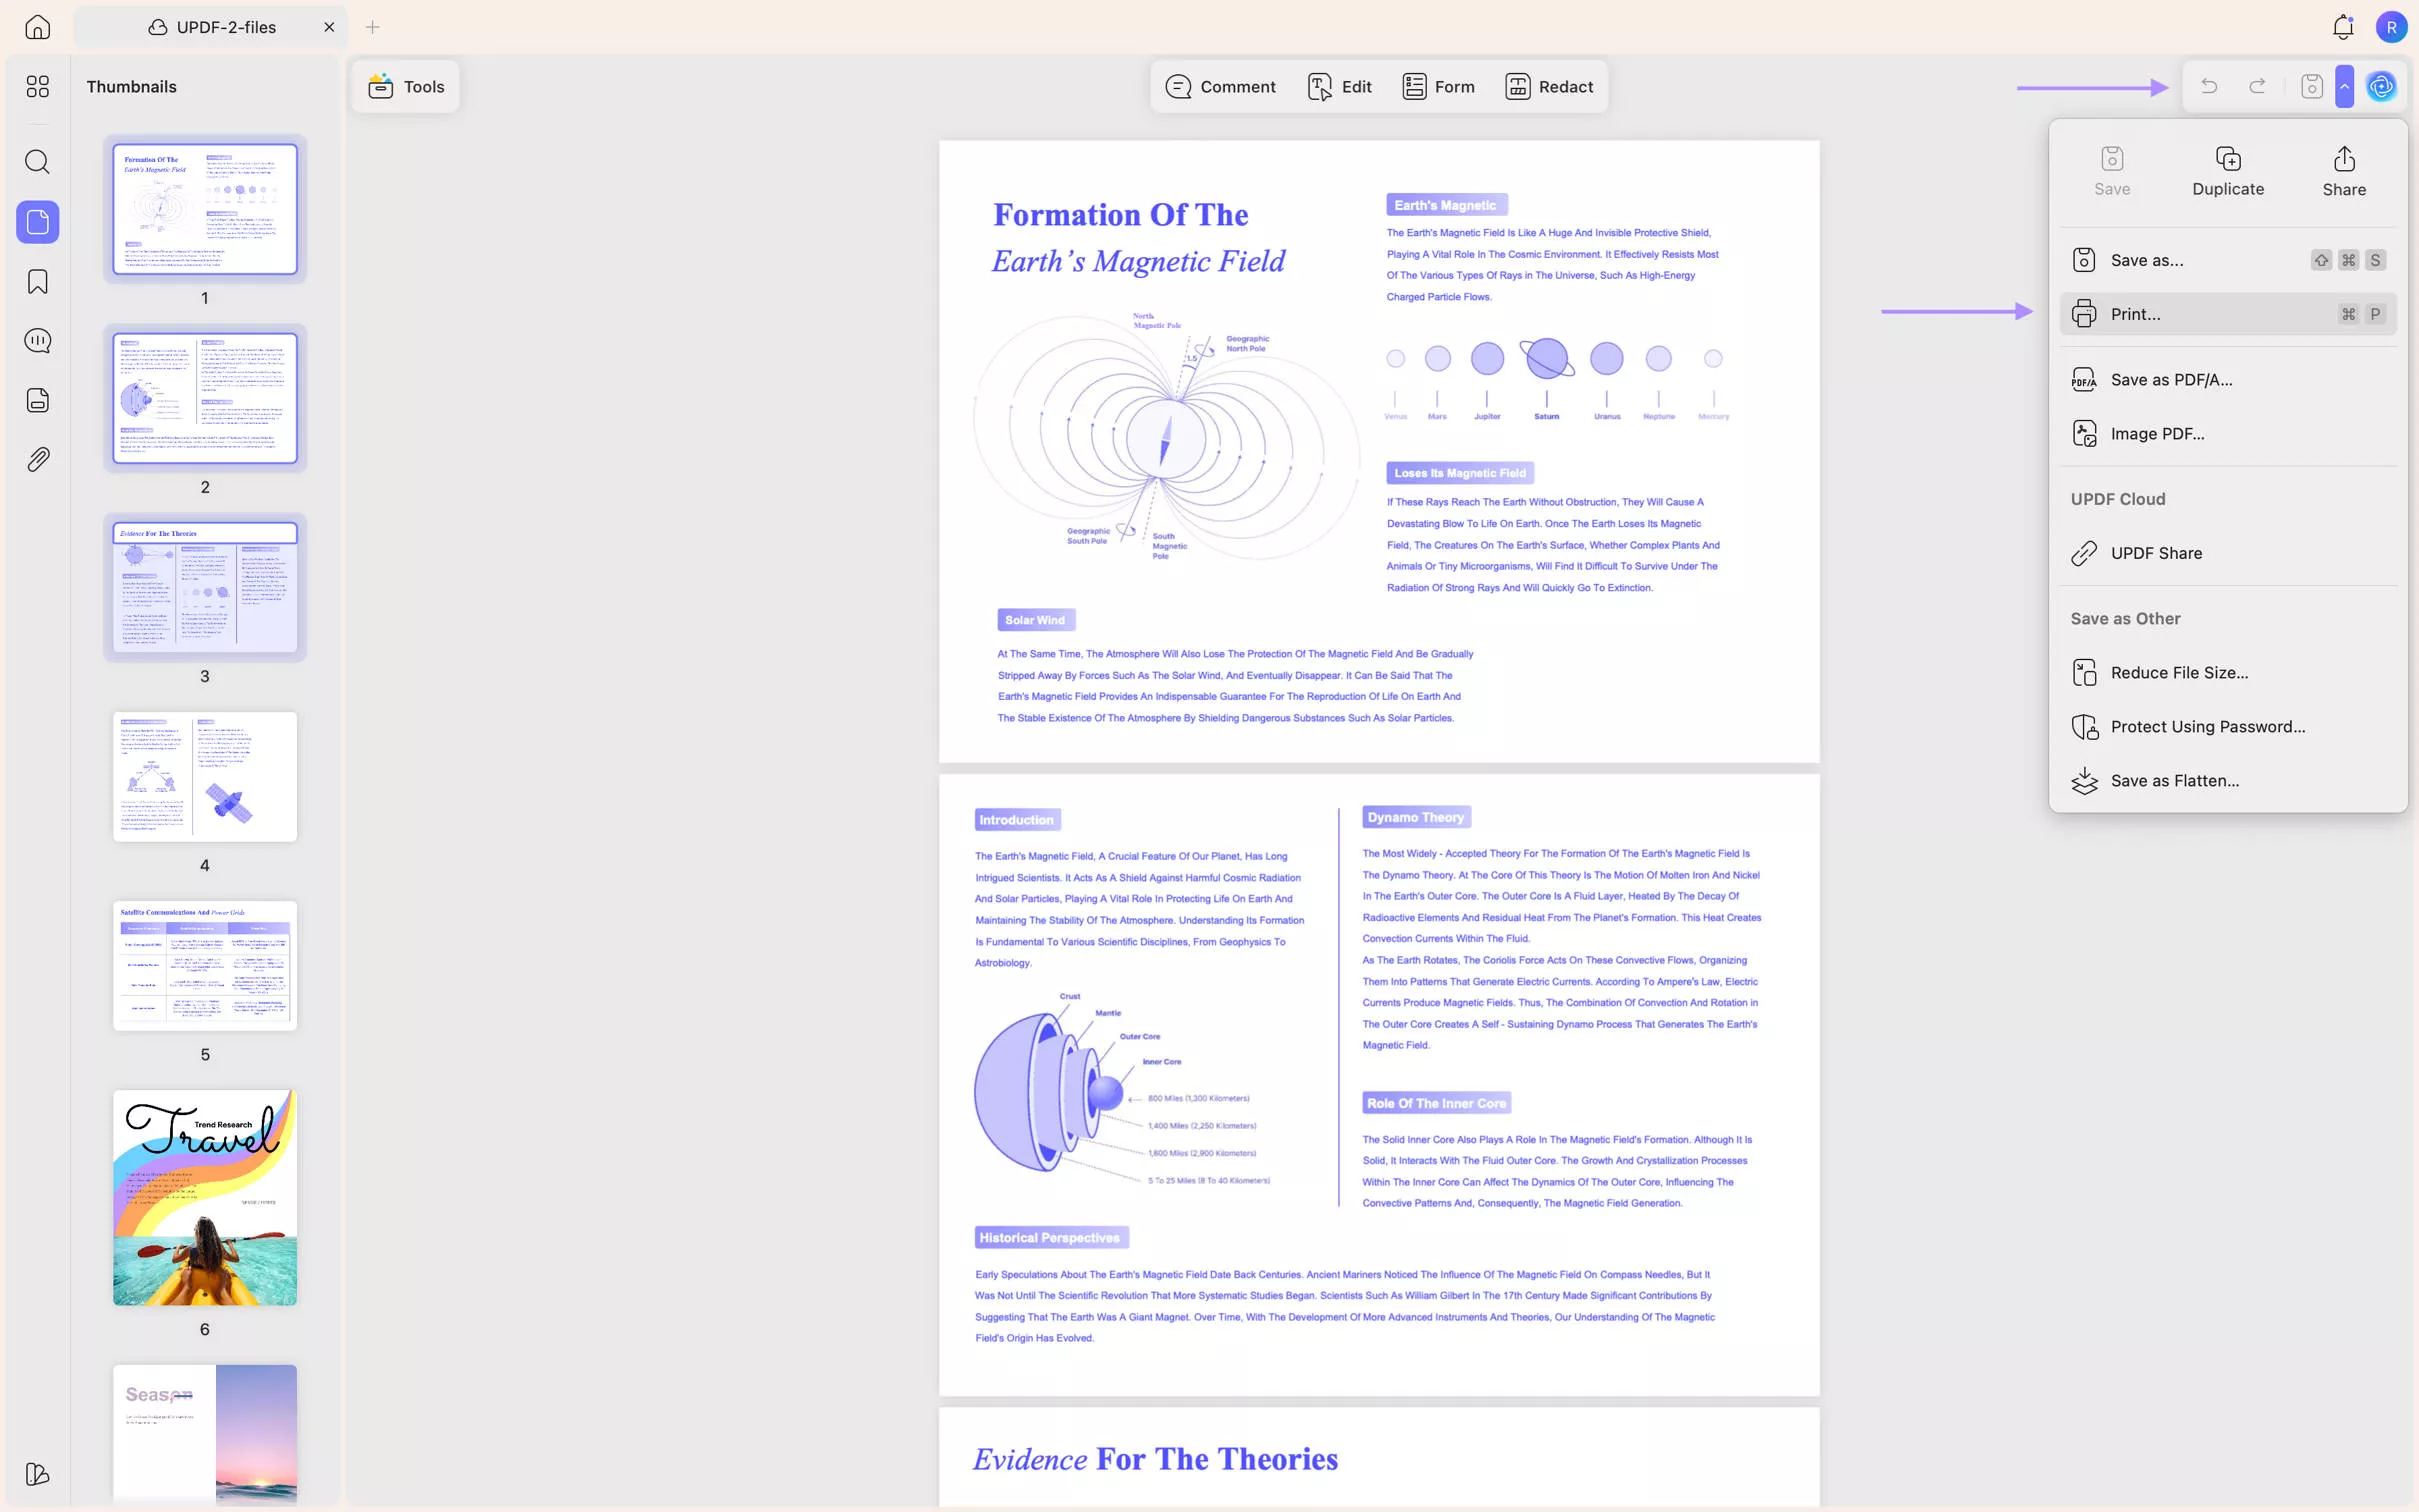
Task: Open notifications bell
Action: click(x=2342, y=27)
